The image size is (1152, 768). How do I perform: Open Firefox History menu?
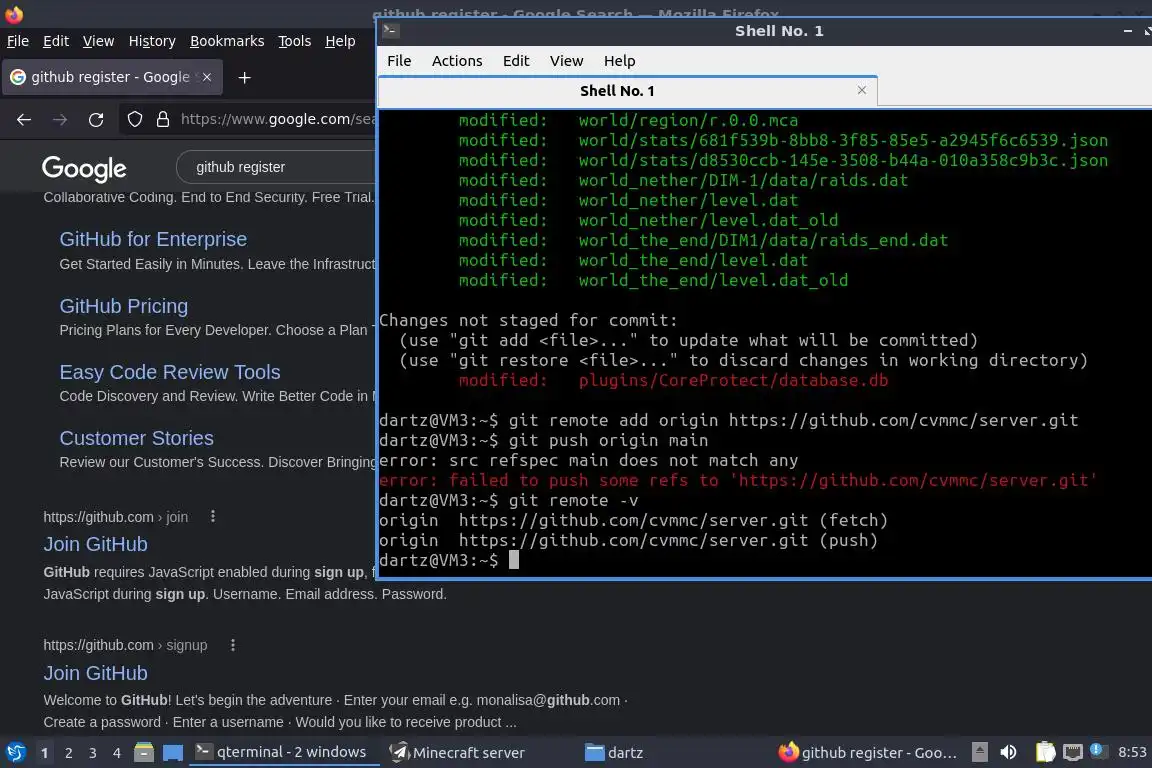pos(152,41)
